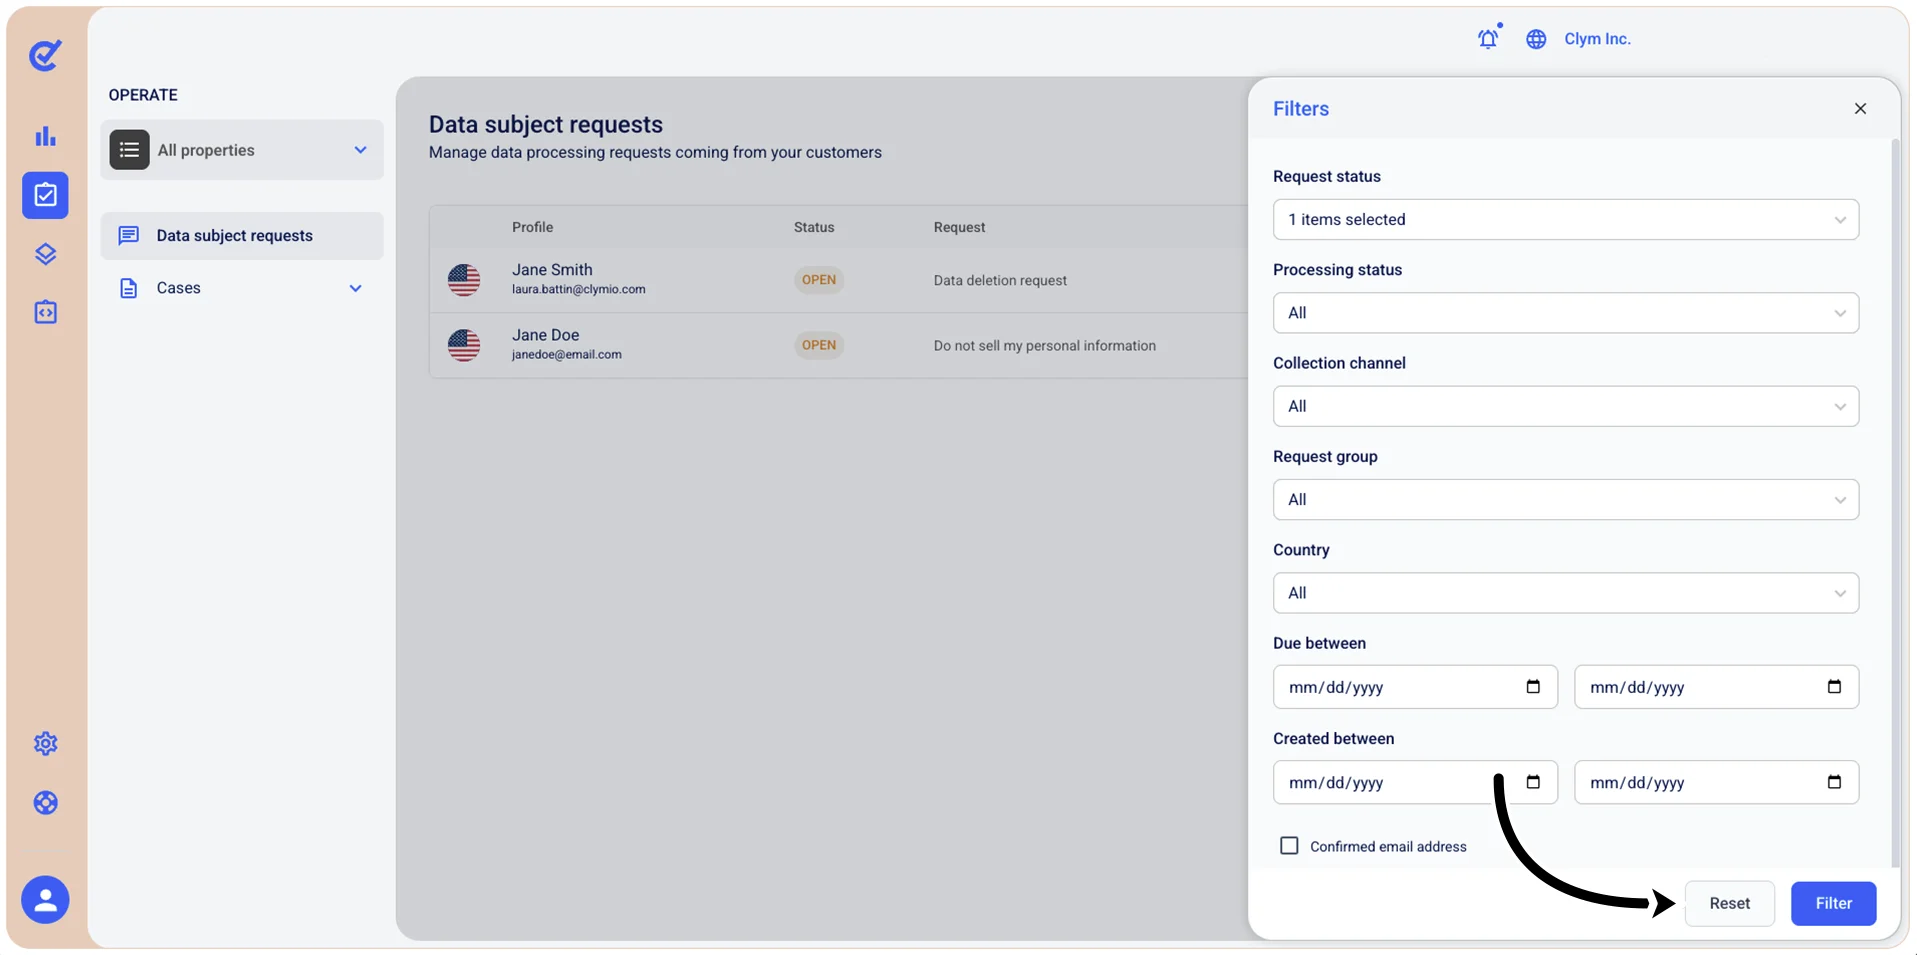This screenshot has height=955, width=1917.
Task: Open the bar chart analytics sidebar icon
Action: pos(45,136)
